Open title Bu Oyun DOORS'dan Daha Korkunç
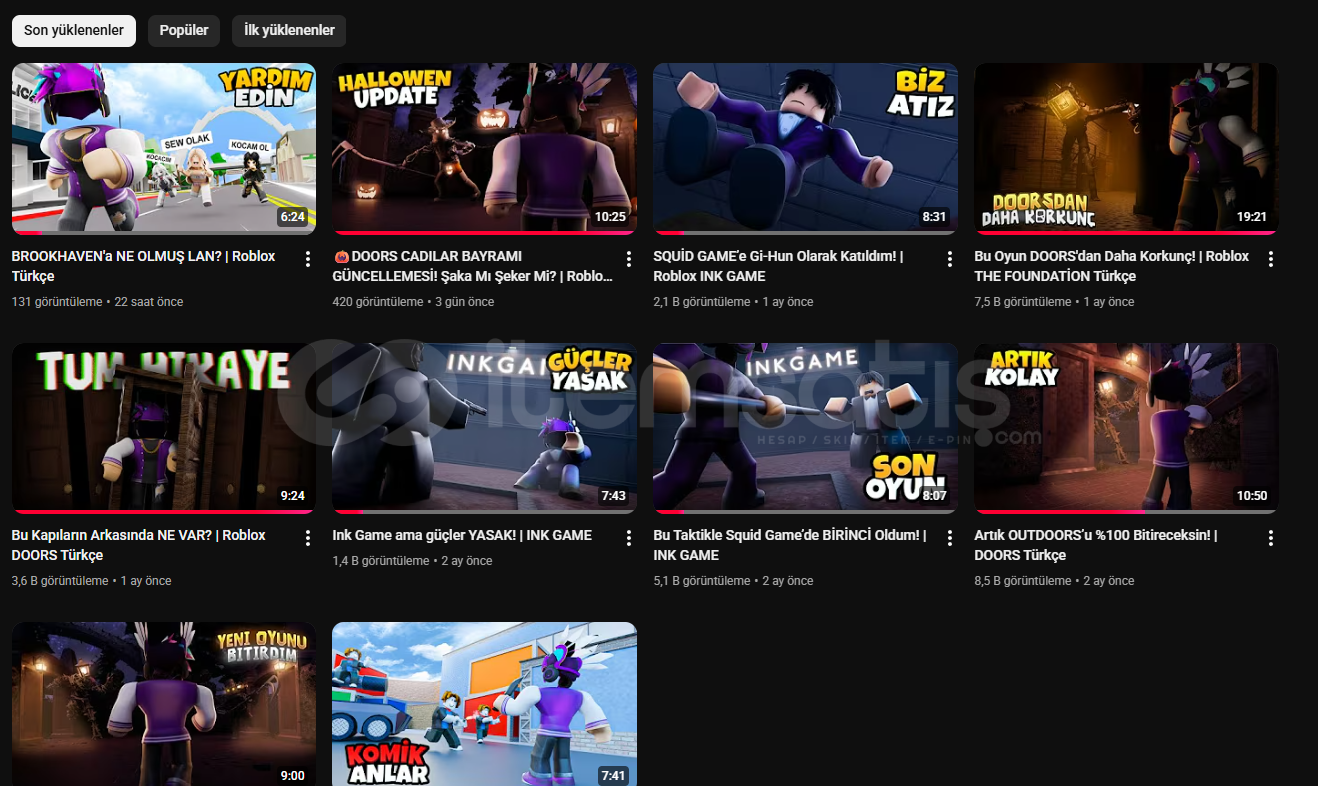Image resolution: width=1318 pixels, height=786 pixels. point(1112,266)
